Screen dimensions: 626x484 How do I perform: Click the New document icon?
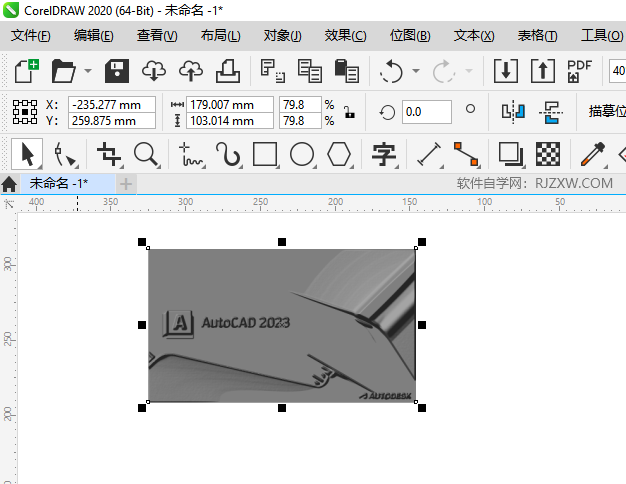(x=27, y=71)
